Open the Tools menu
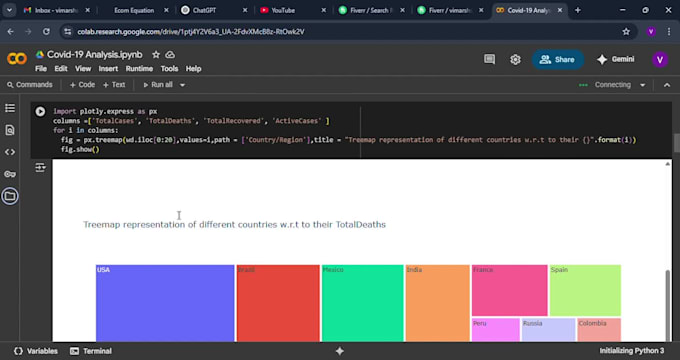Image resolution: width=680 pixels, height=360 pixels. click(169, 69)
